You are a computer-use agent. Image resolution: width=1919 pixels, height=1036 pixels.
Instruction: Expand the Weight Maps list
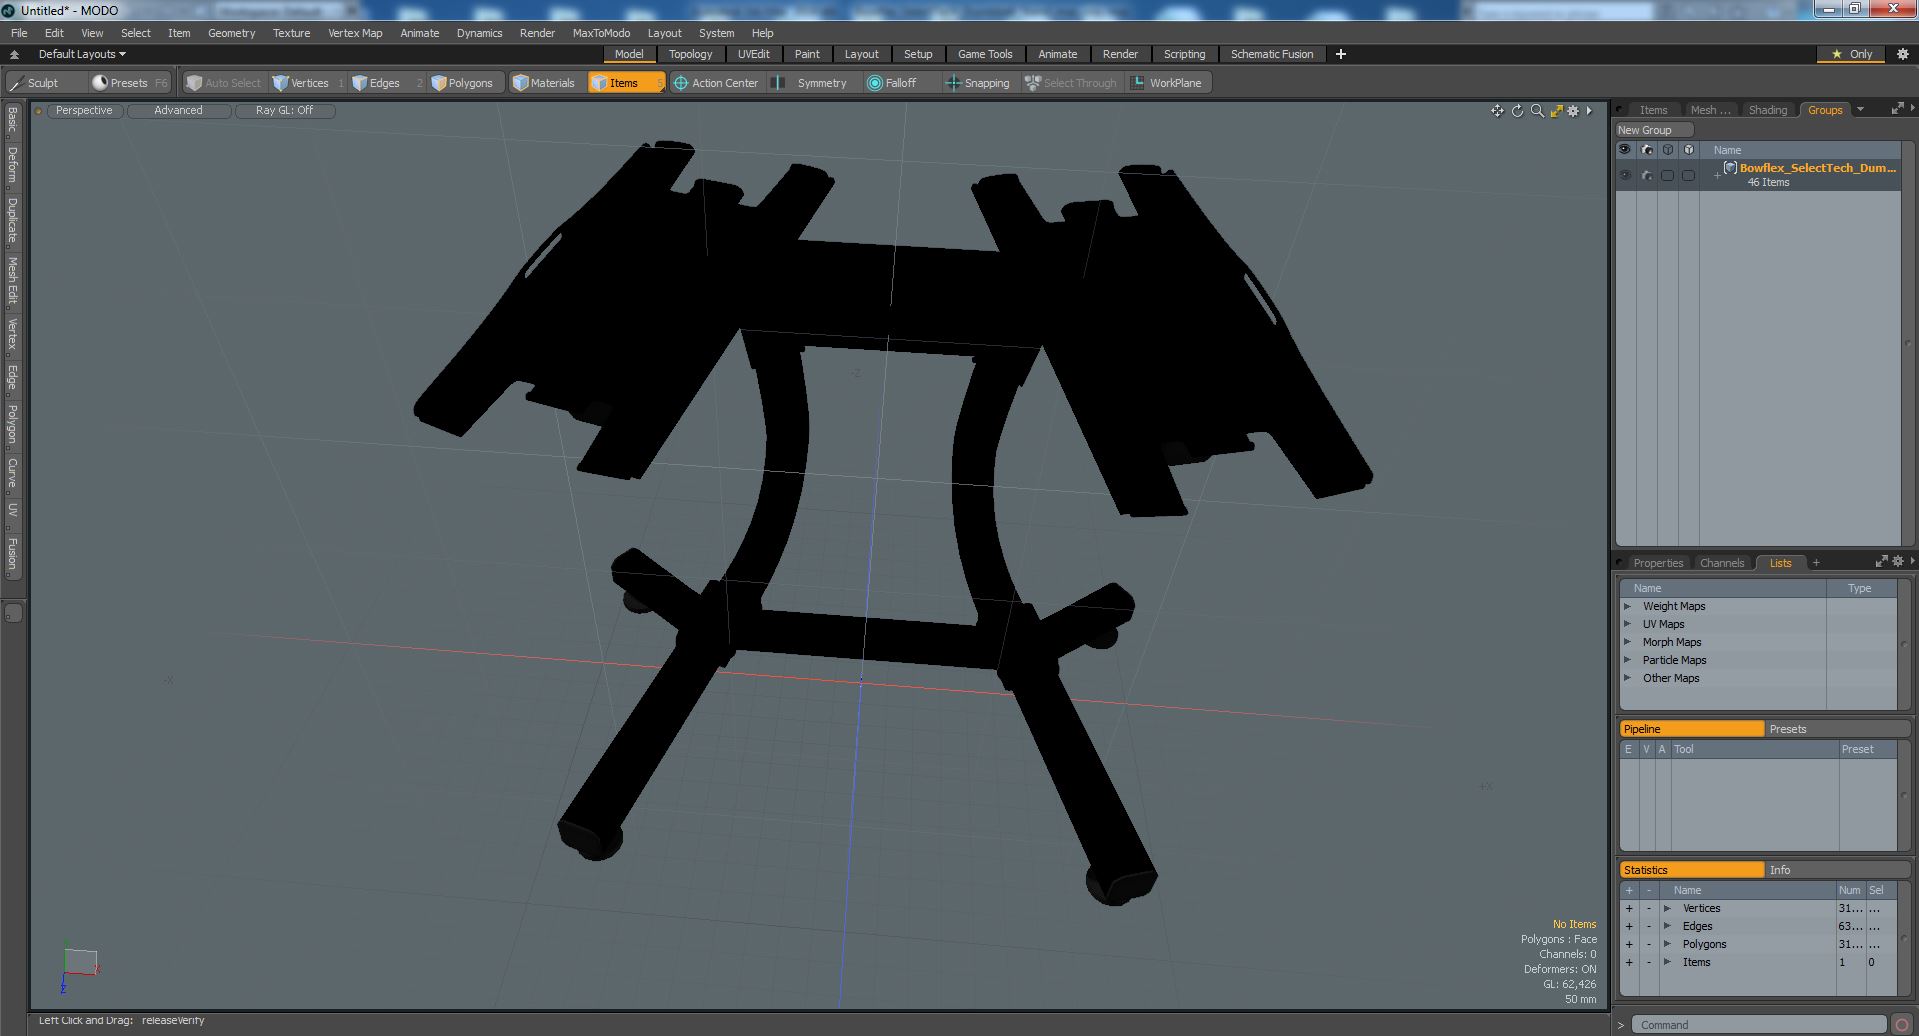[x=1627, y=606]
